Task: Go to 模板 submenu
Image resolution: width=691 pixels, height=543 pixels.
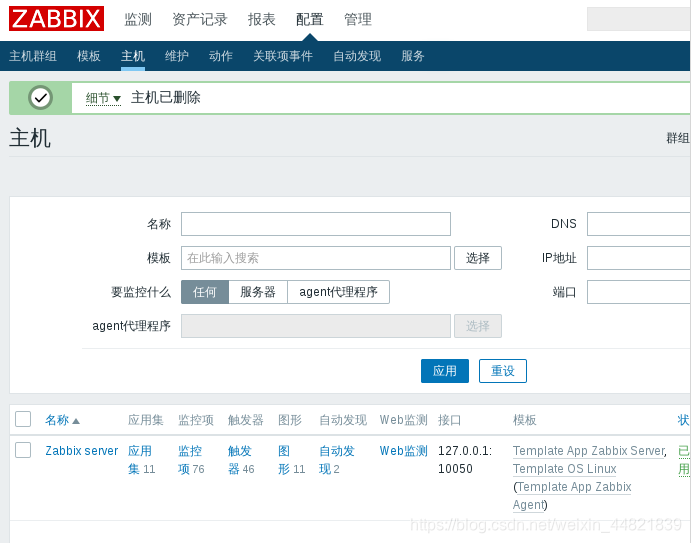Action: coord(89,56)
